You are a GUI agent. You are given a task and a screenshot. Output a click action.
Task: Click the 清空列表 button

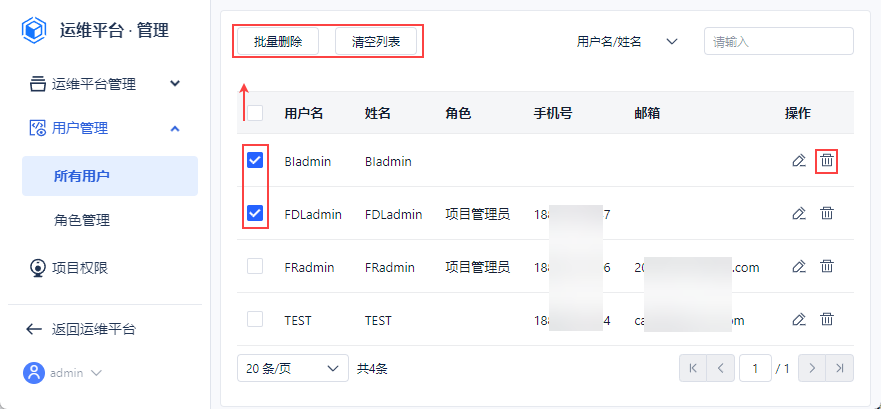[376, 41]
